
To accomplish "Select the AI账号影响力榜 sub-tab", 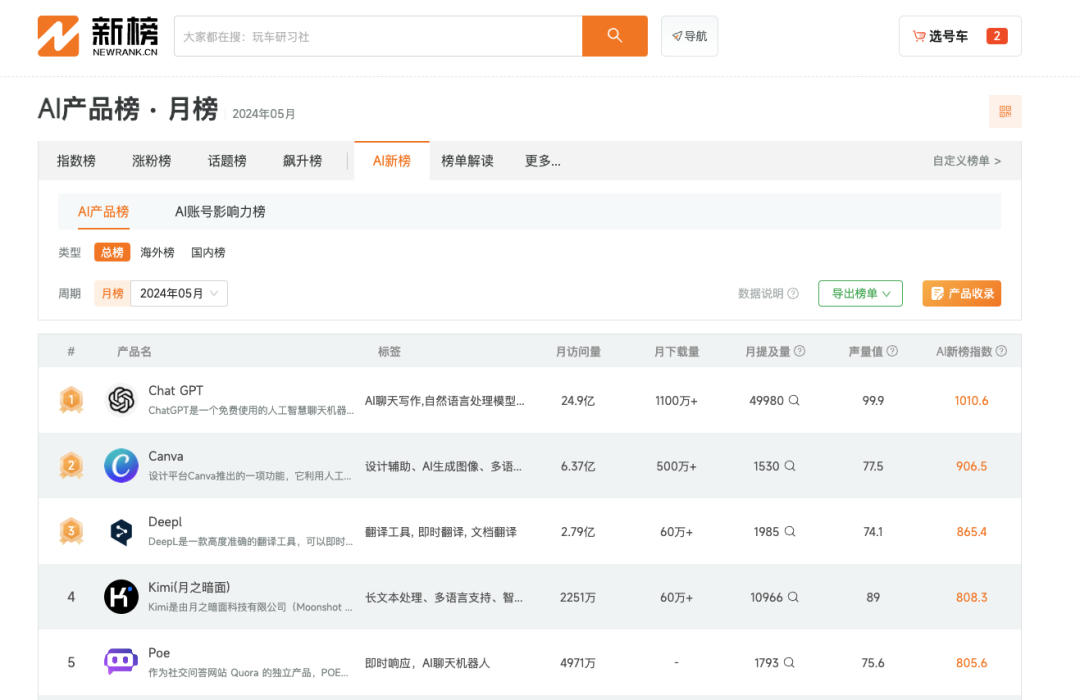I will click(x=220, y=212).
